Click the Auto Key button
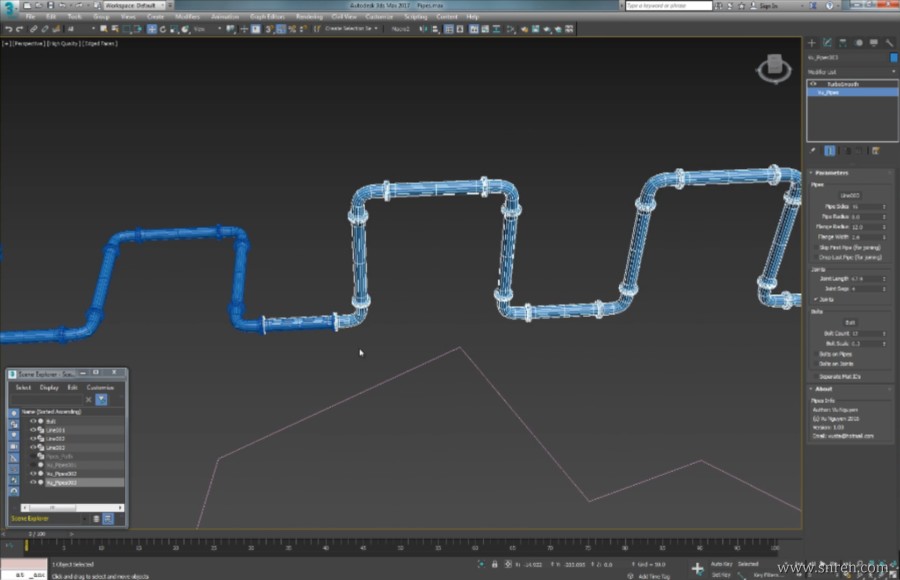The width and height of the screenshot is (900, 580). coord(721,564)
